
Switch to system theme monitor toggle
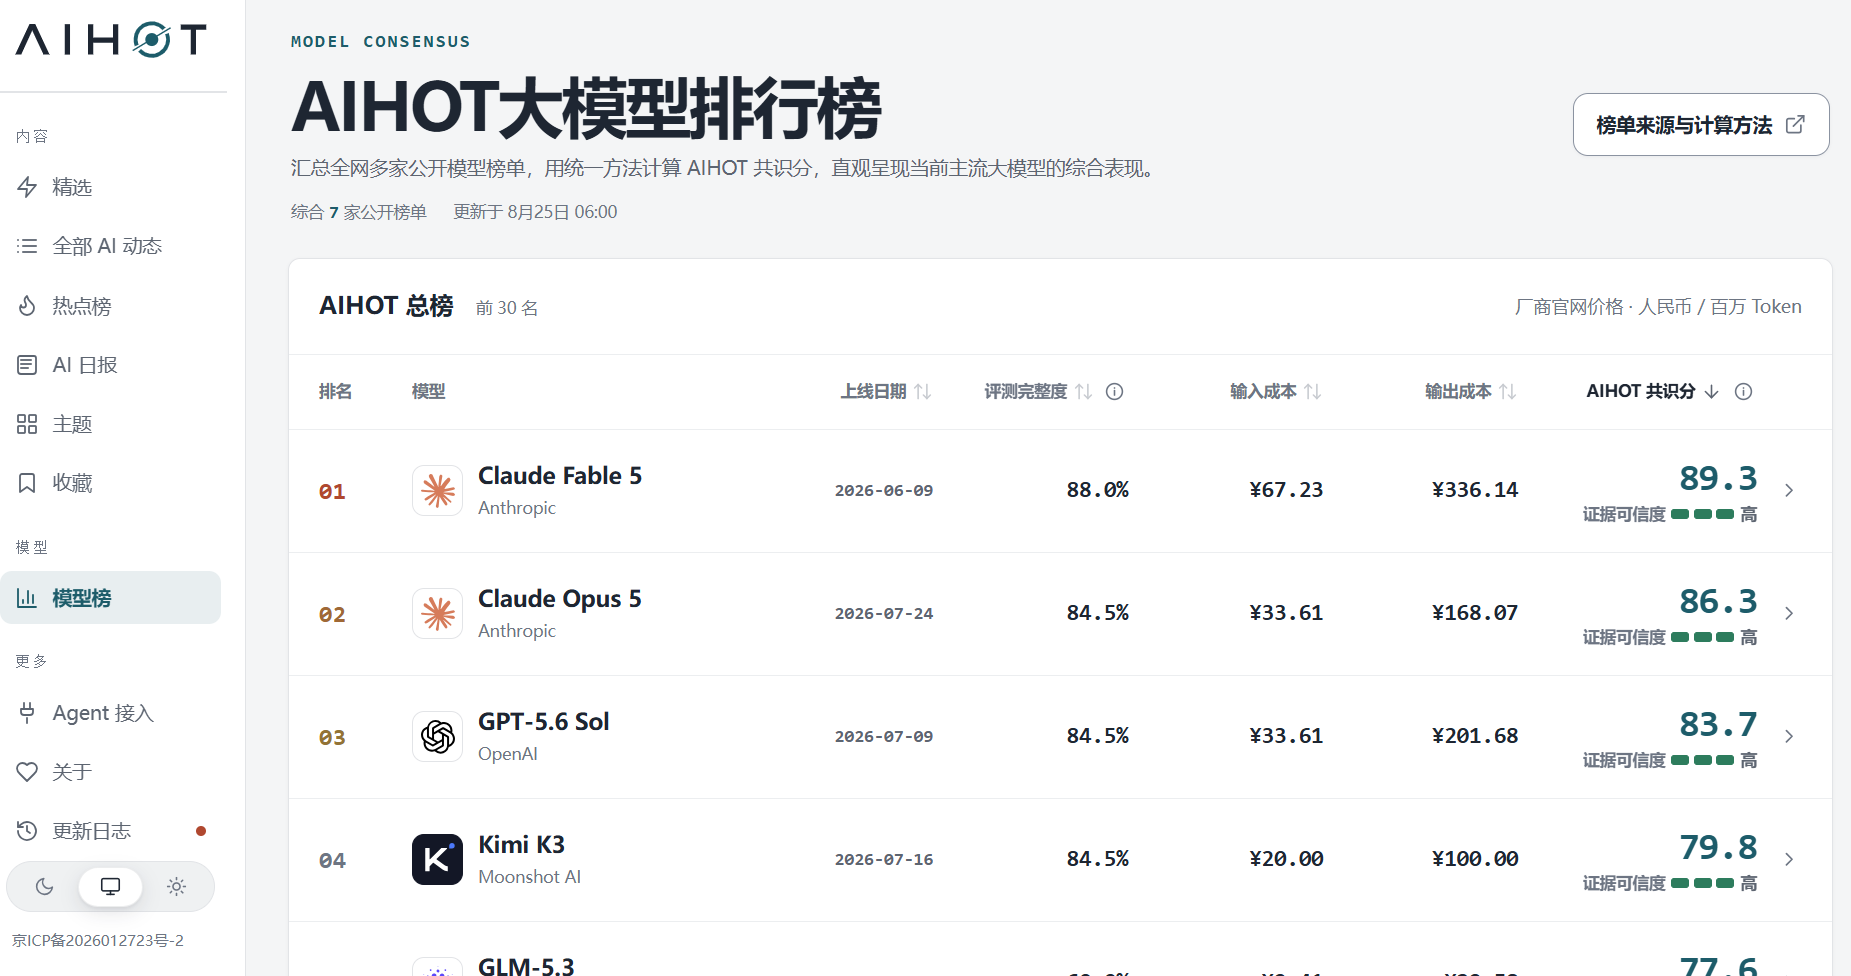click(110, 887)
